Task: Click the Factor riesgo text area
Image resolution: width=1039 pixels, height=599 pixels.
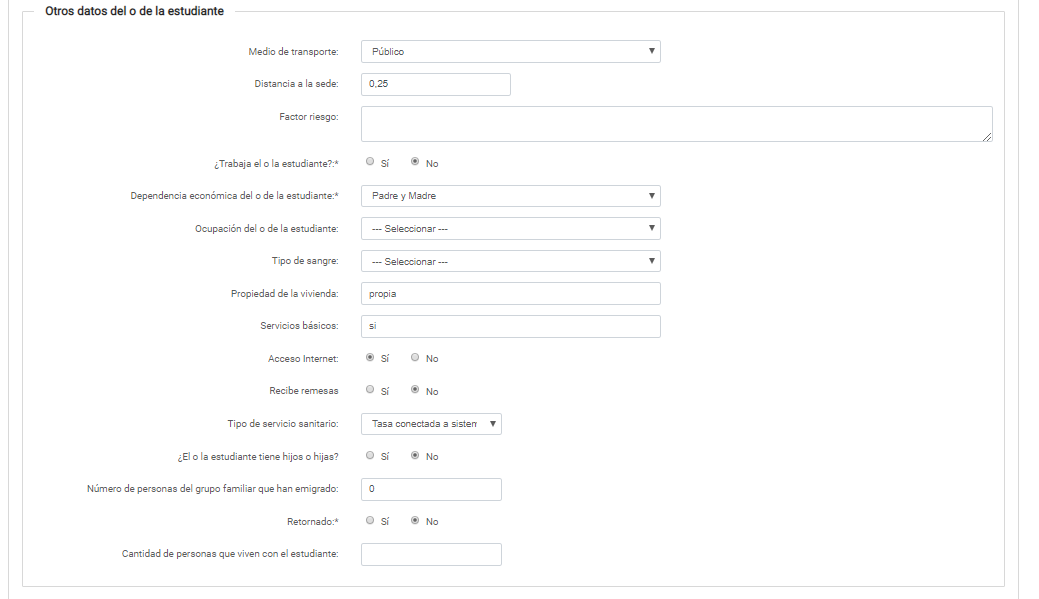Action: [x=676, y=124]
